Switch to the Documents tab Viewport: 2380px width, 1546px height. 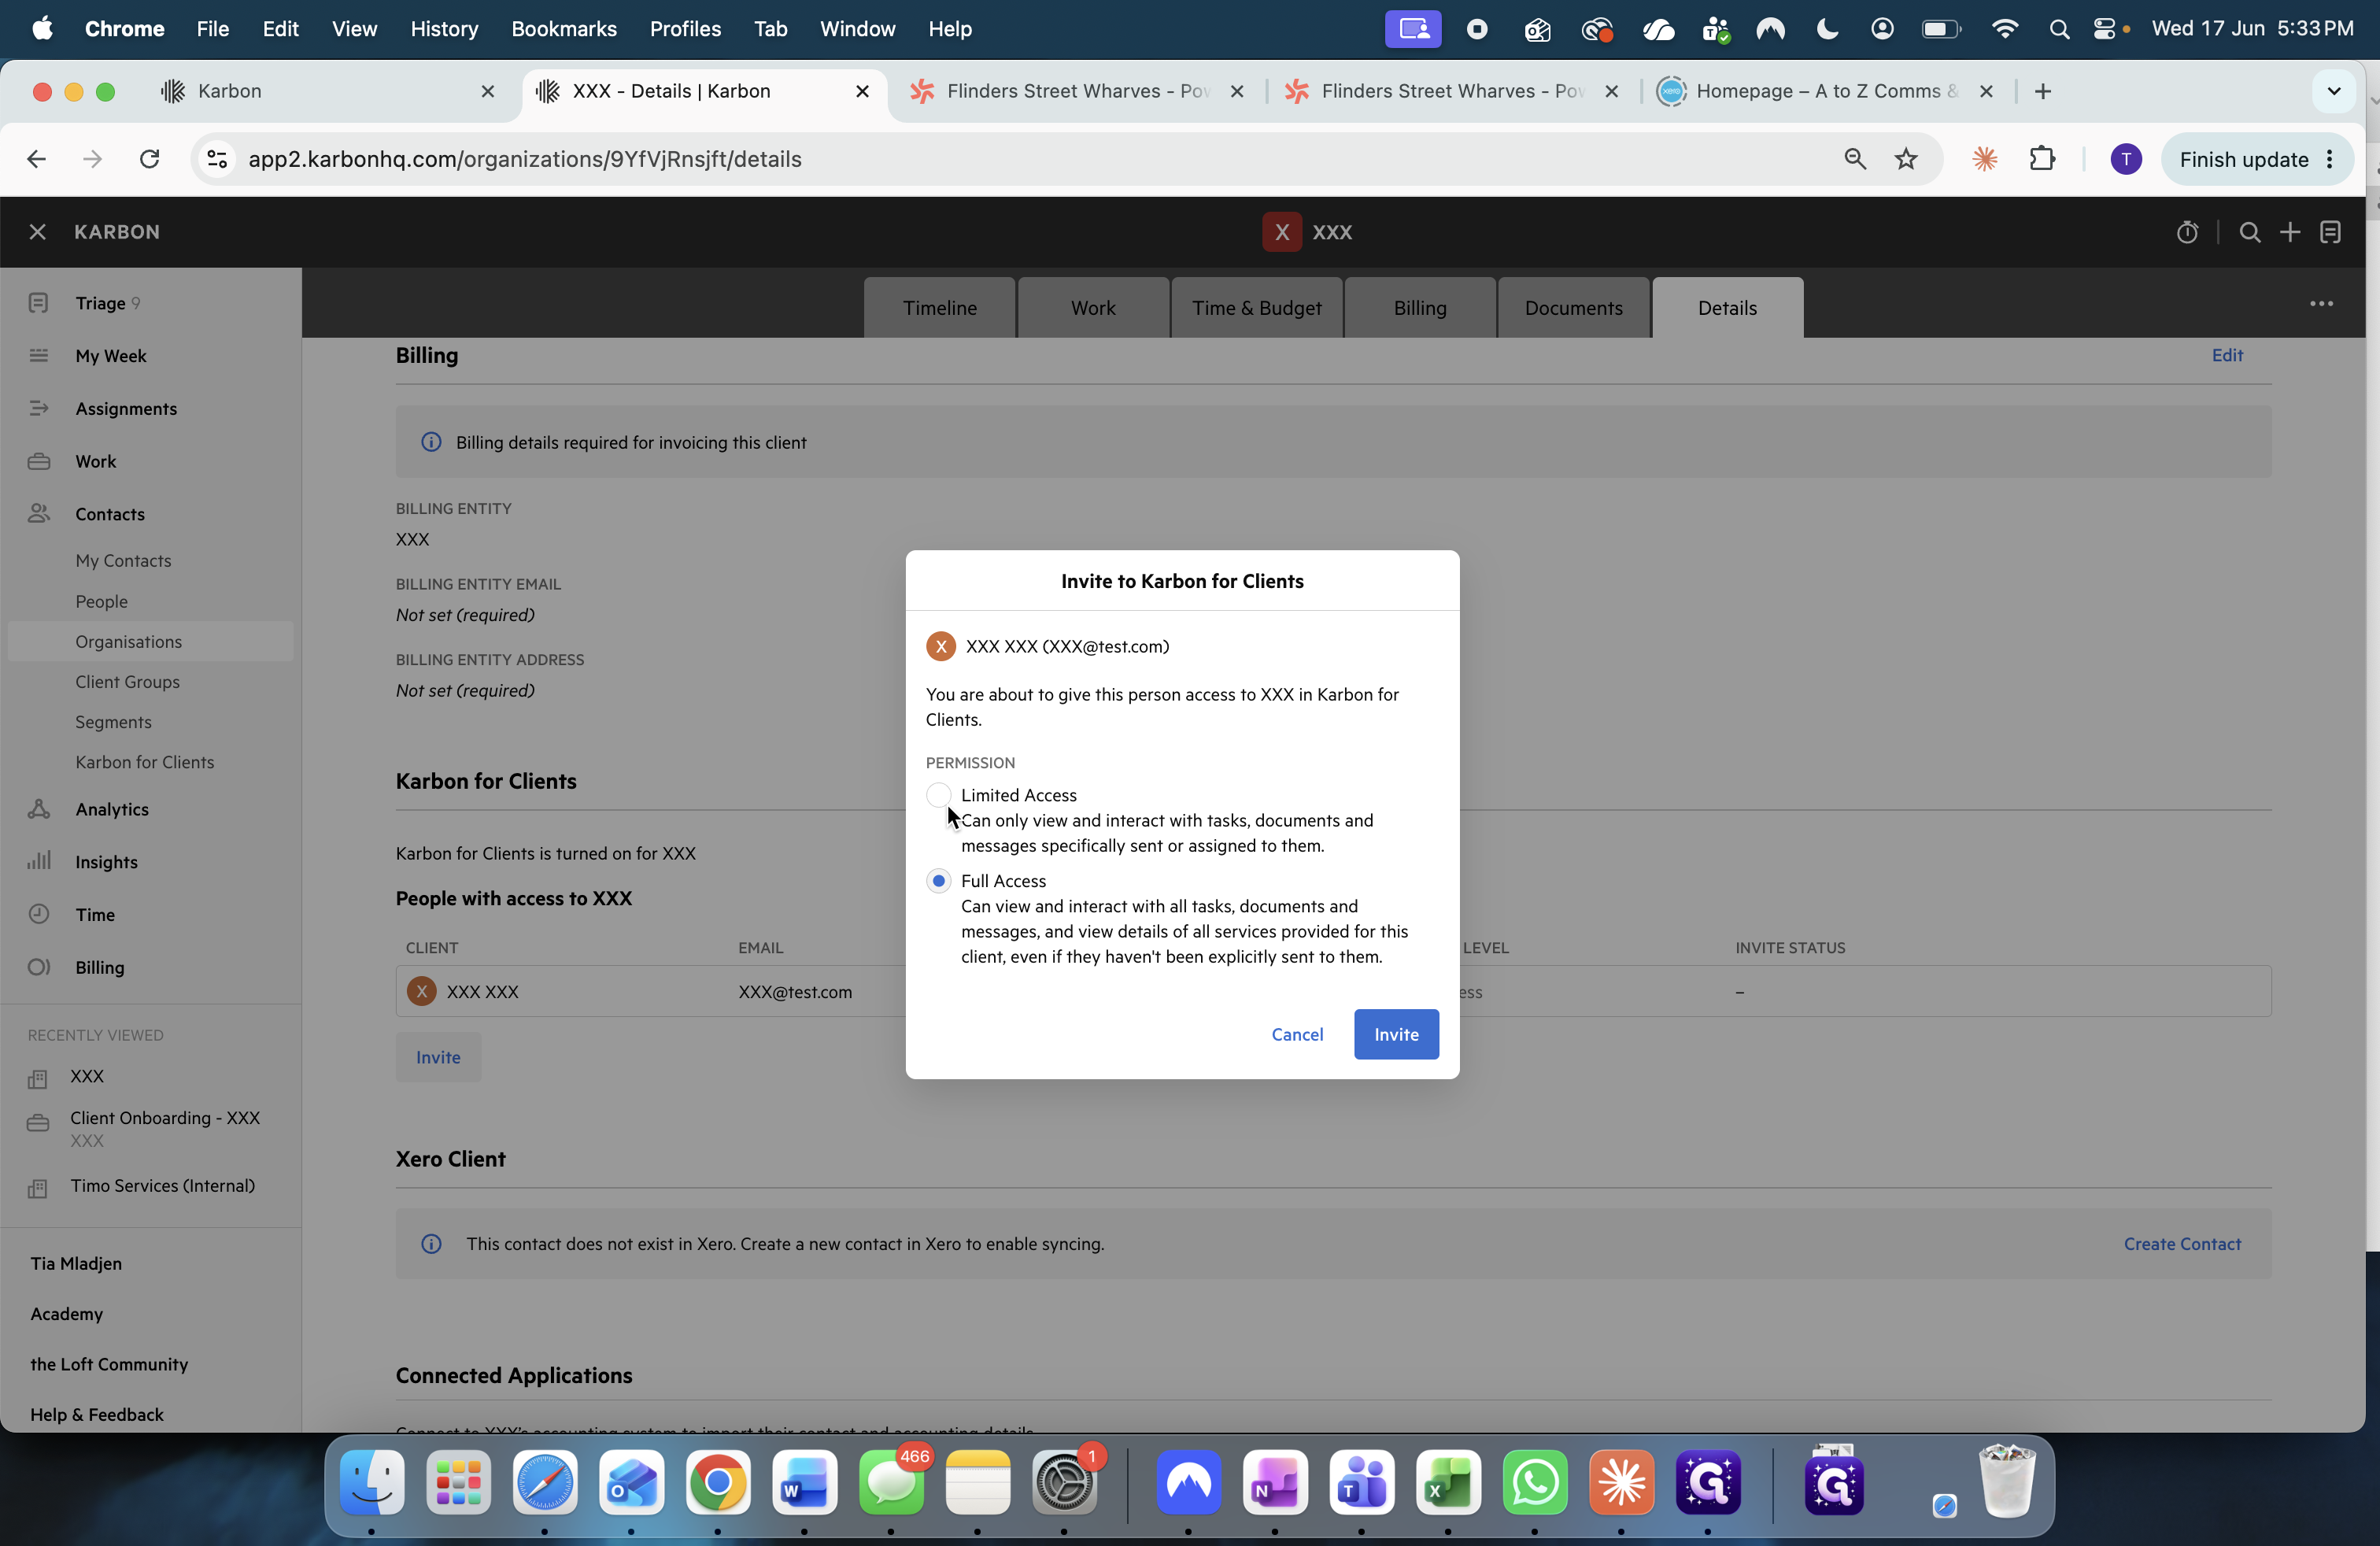pos(1574,308)
